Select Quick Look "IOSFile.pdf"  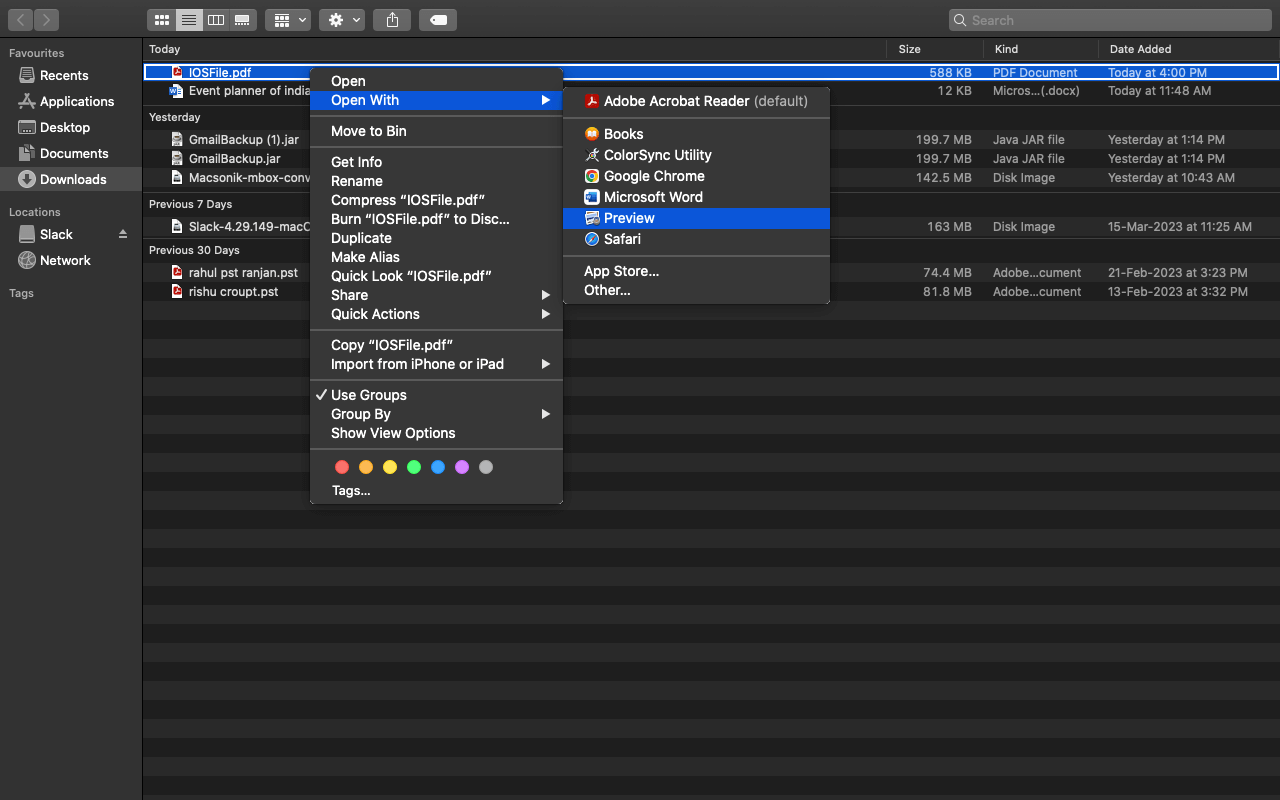pos(436,276)
